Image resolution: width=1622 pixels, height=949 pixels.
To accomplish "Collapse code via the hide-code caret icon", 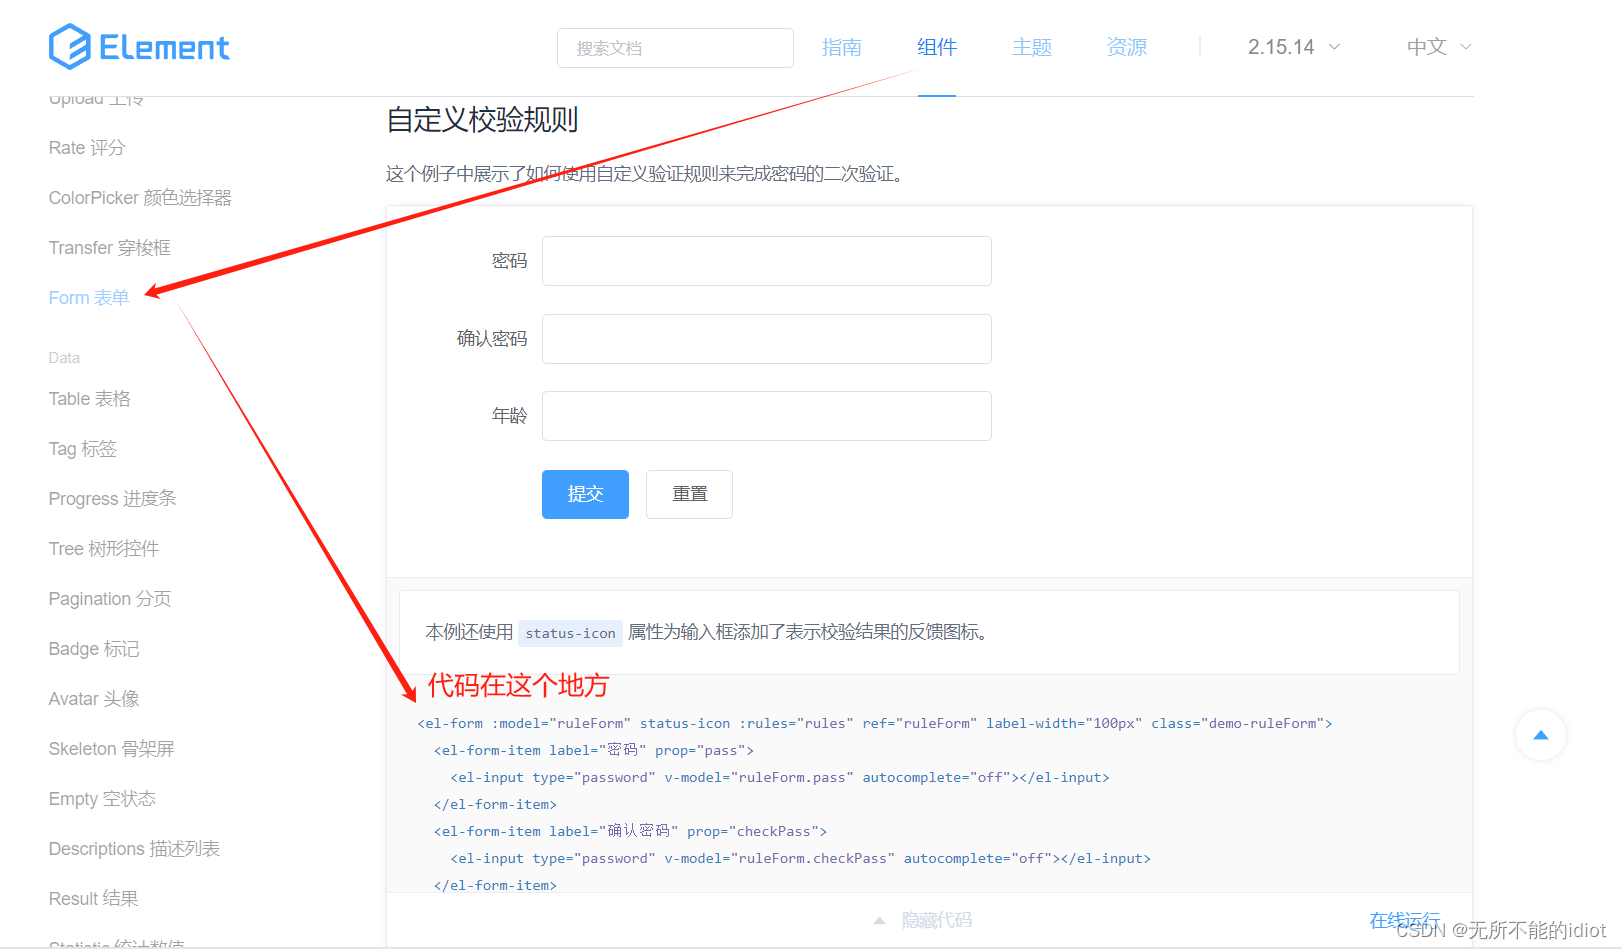I will 879,920.
